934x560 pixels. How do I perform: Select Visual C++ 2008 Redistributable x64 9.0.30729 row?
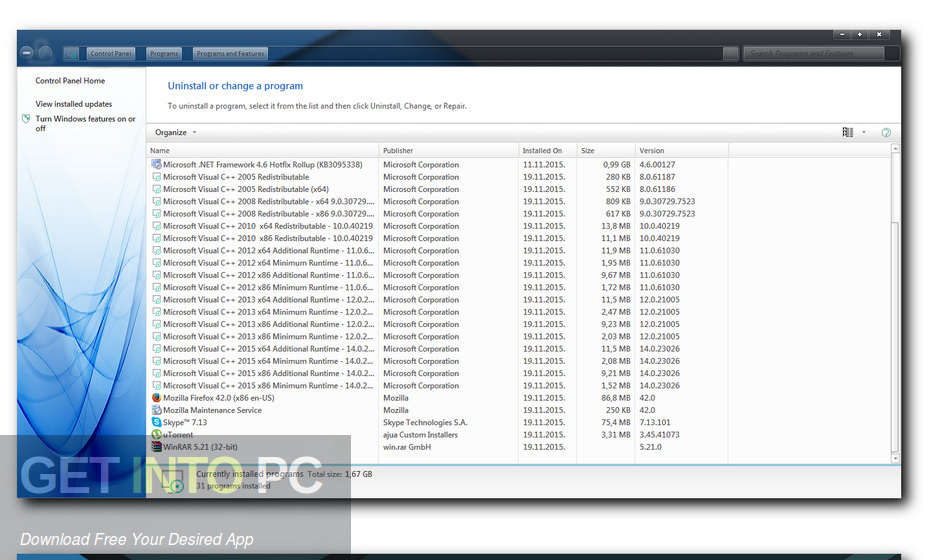[x=437, y=201]
